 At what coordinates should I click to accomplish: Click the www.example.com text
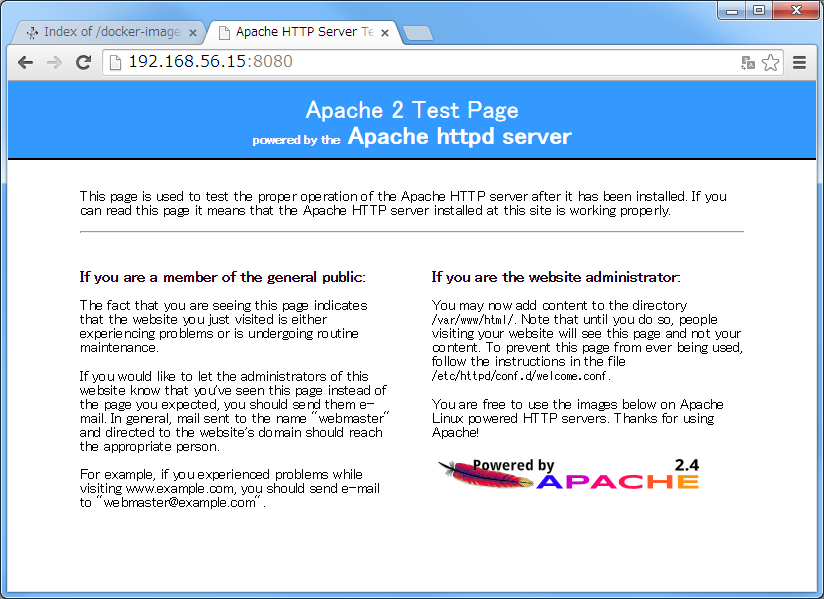(180, 489)
